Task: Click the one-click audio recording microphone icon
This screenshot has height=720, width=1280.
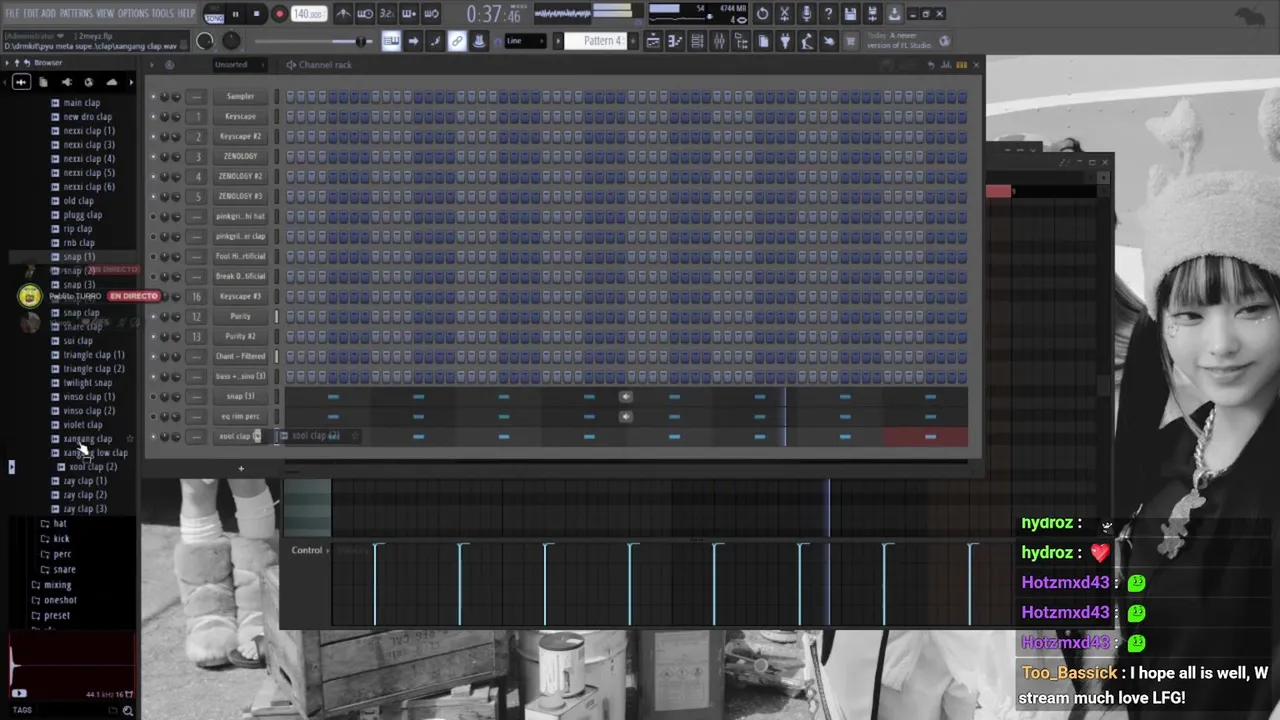Action: click(x=806, y=14)
